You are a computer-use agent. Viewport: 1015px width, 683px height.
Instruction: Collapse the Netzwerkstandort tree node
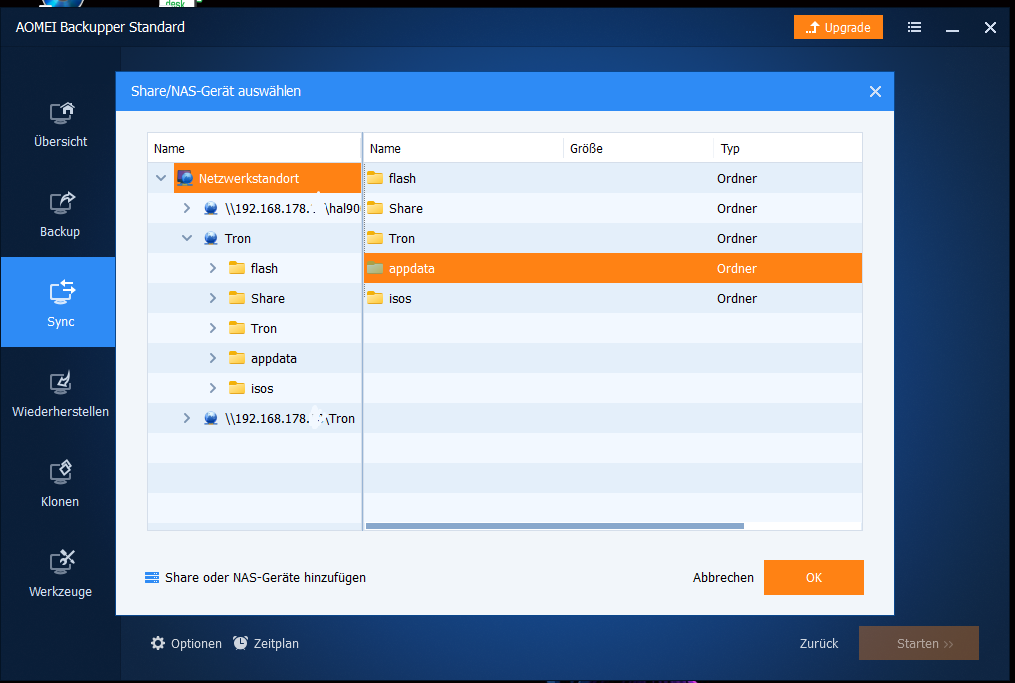[x=161, y=178]
